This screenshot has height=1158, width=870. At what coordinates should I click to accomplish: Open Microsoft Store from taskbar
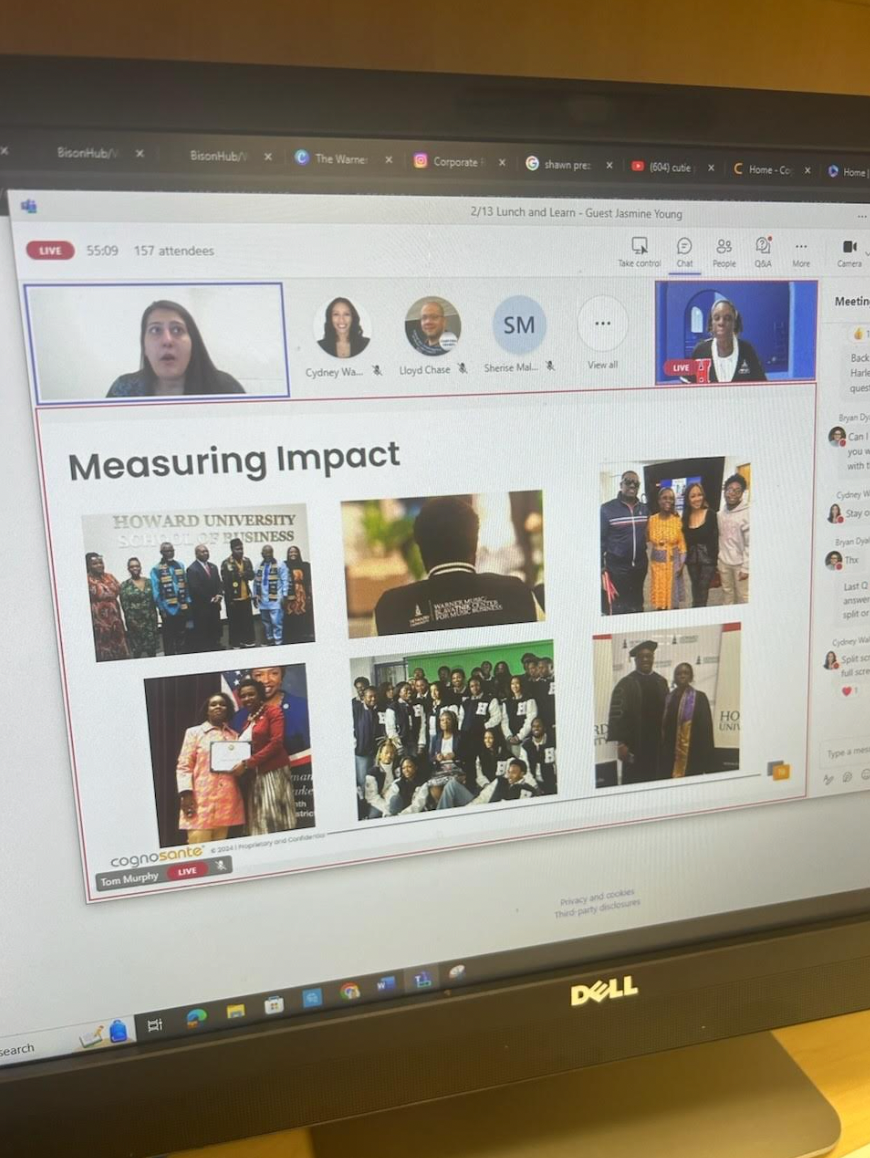(x=274, y=1005)
